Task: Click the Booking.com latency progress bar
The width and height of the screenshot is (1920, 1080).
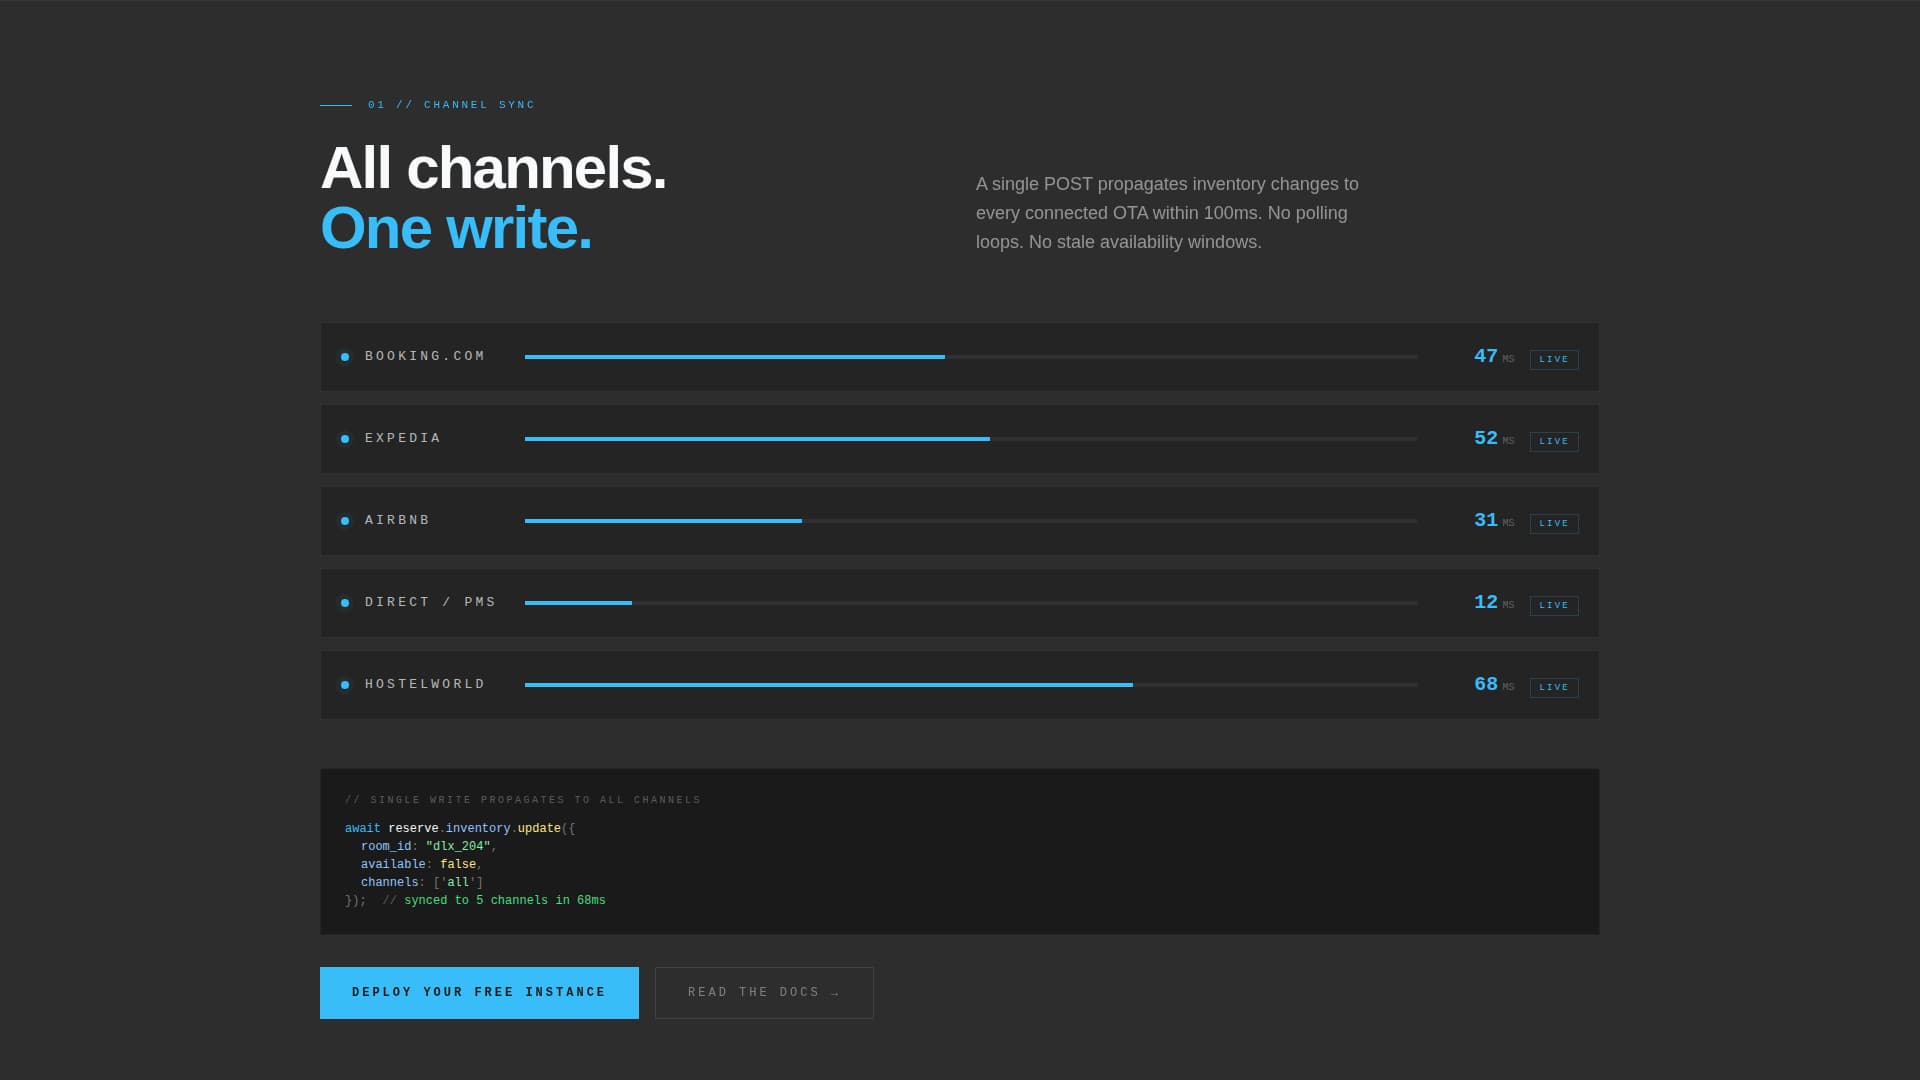Action: click(971, 357)
